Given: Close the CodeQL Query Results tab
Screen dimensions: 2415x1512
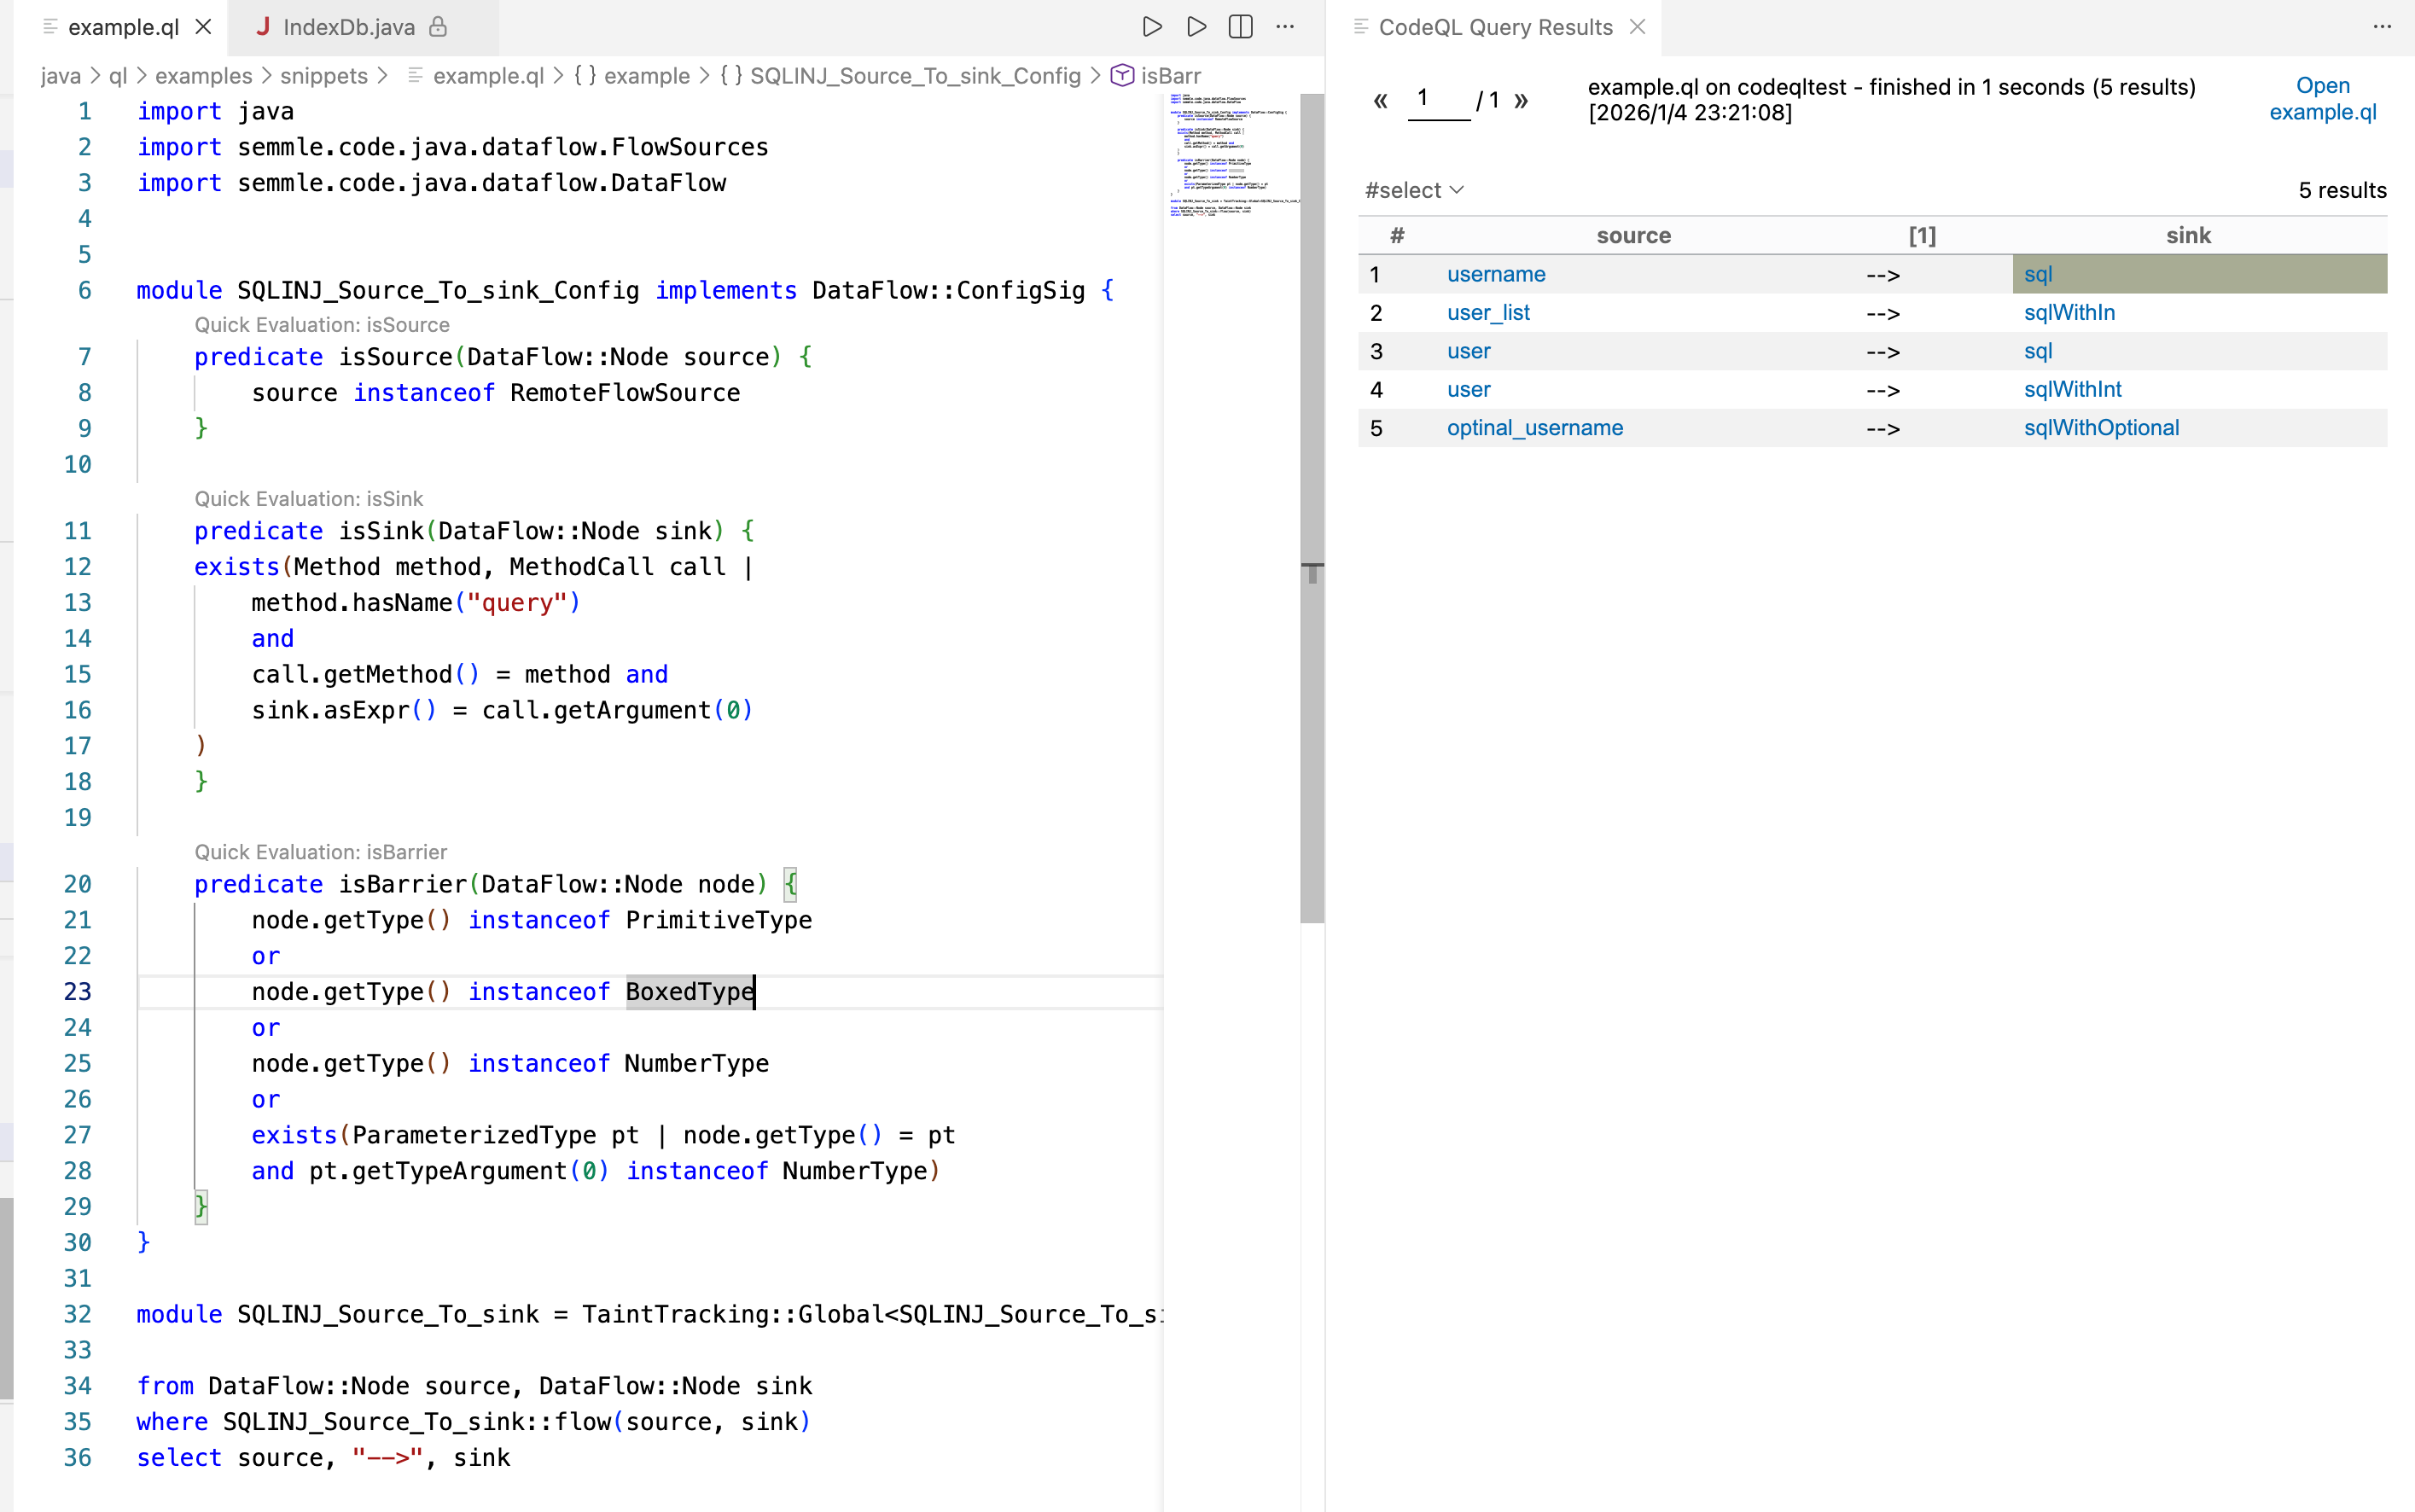Looking at the screenshot, I should (1638, 27).
